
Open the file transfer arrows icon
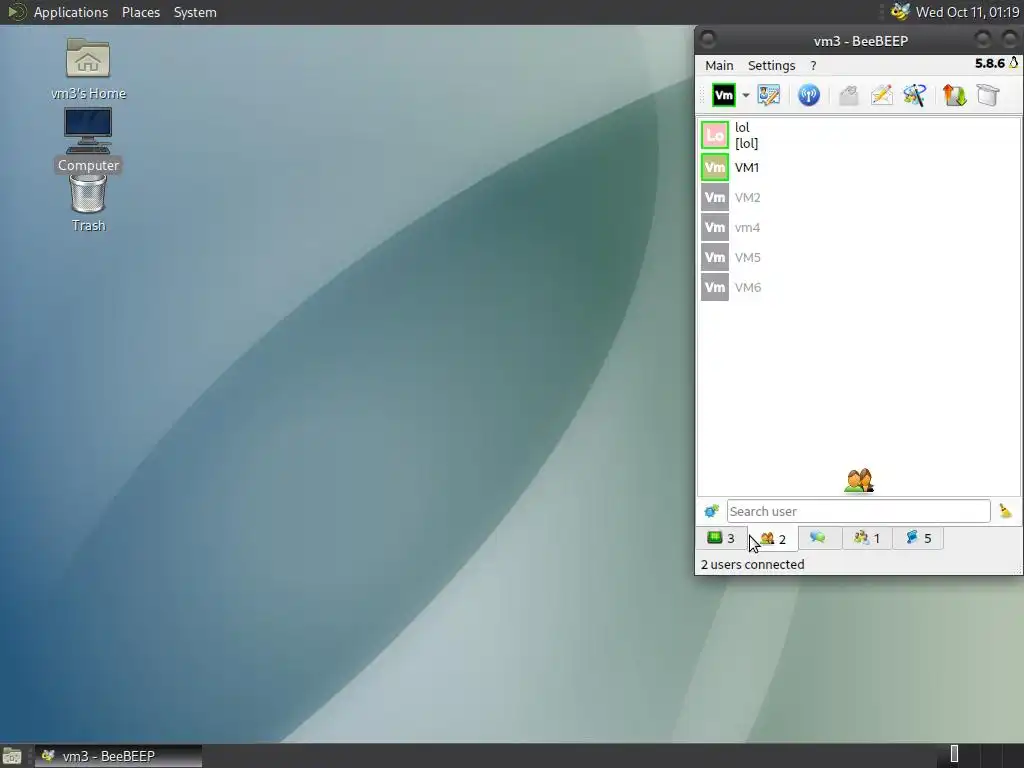(954, 95)
